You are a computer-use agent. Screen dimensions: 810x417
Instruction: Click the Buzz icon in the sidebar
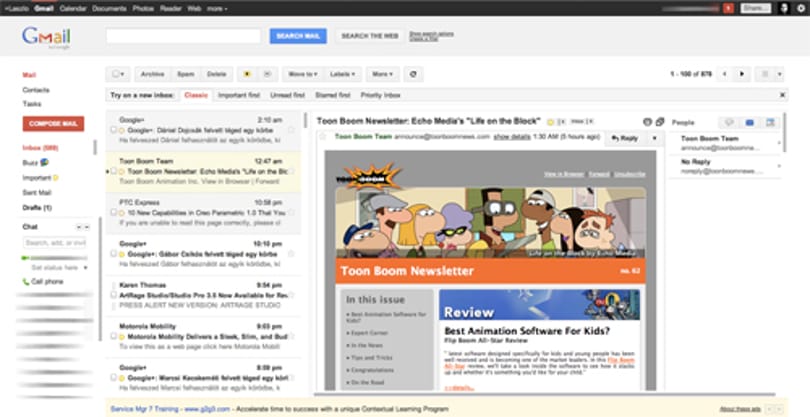click(44, 162)
